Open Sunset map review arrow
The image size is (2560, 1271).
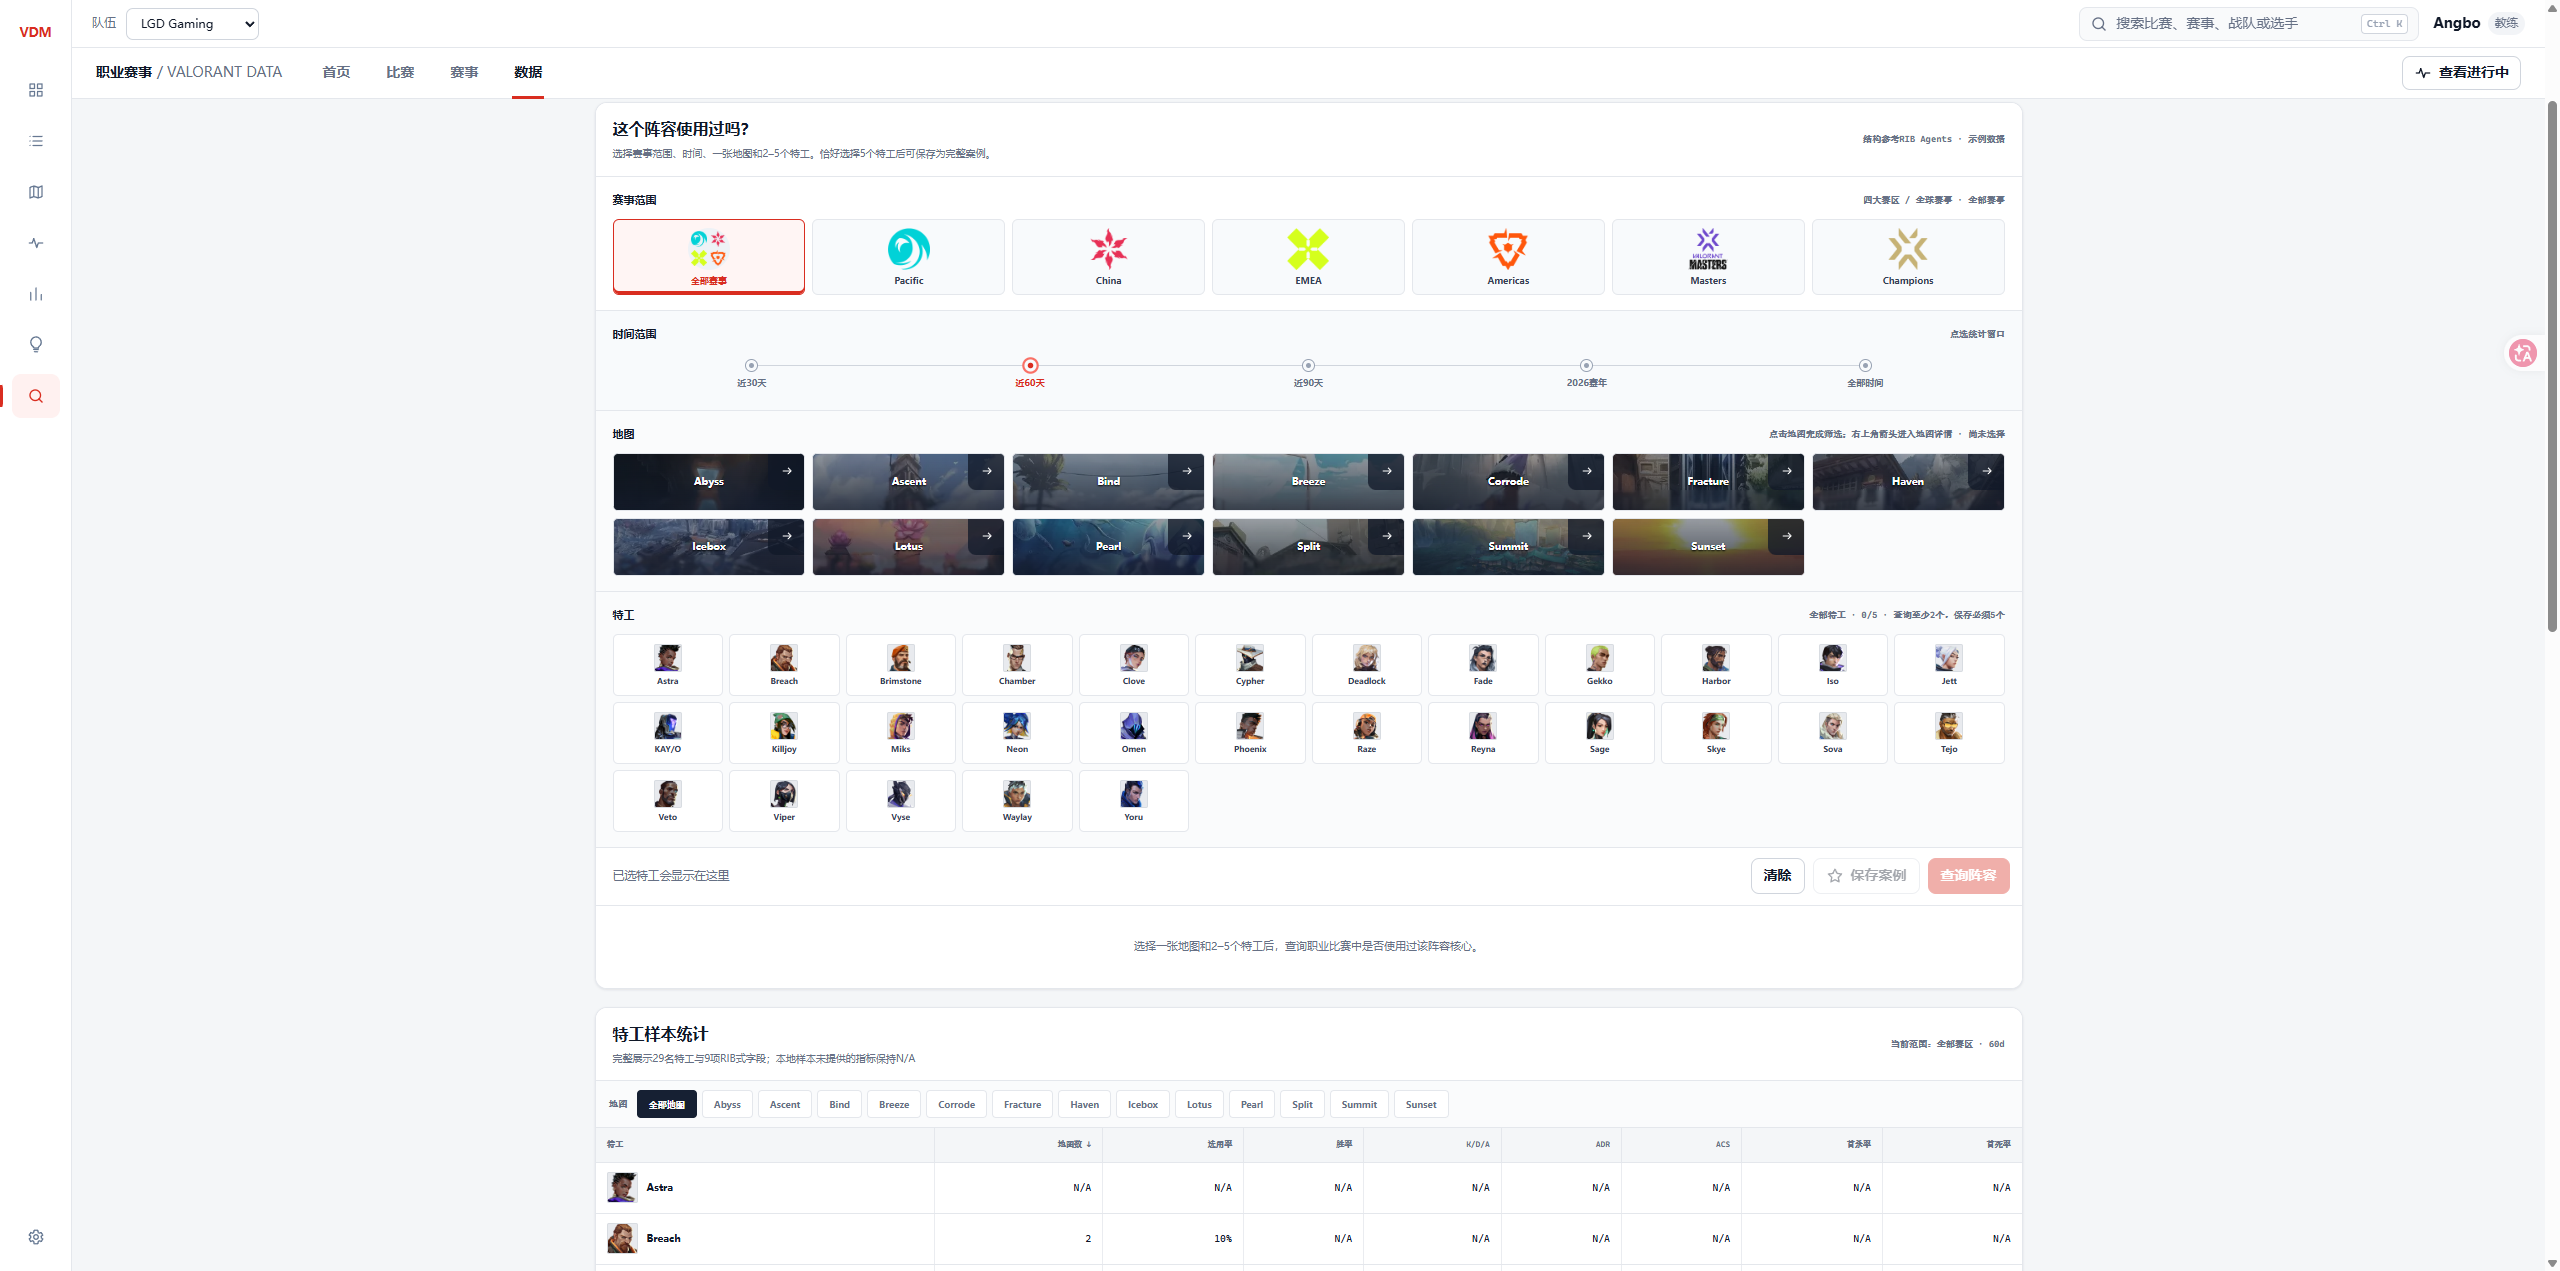click(x=1787, y=536)
